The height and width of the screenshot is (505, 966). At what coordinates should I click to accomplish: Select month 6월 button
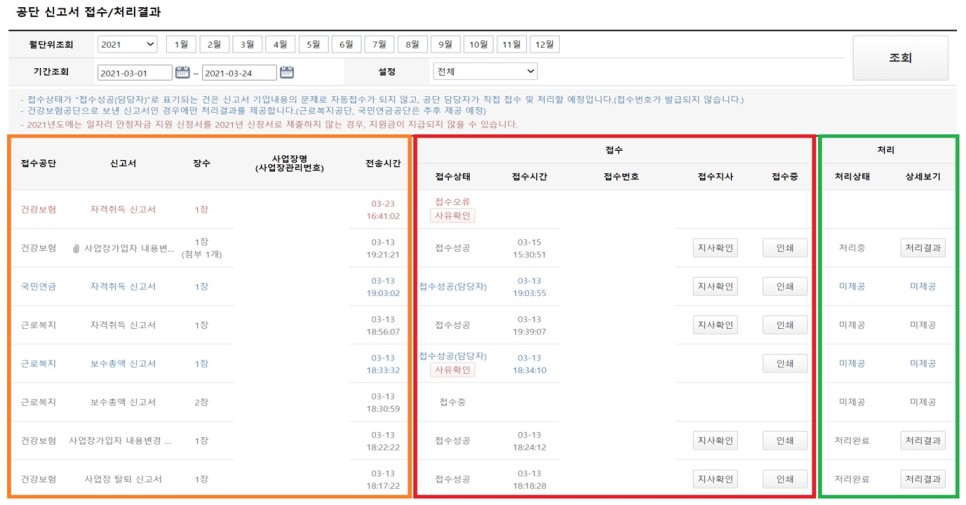click(346, 44)
